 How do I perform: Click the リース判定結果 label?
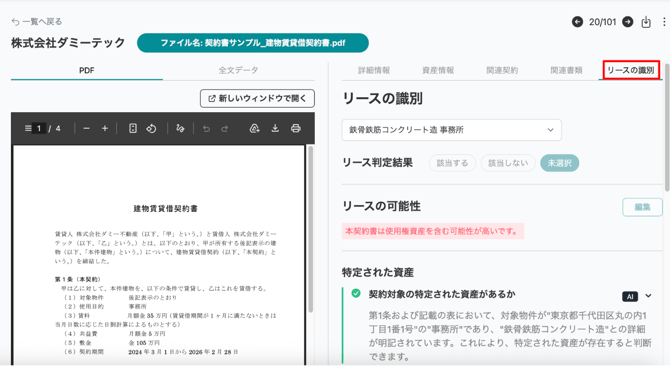click(x=378, y=163)
